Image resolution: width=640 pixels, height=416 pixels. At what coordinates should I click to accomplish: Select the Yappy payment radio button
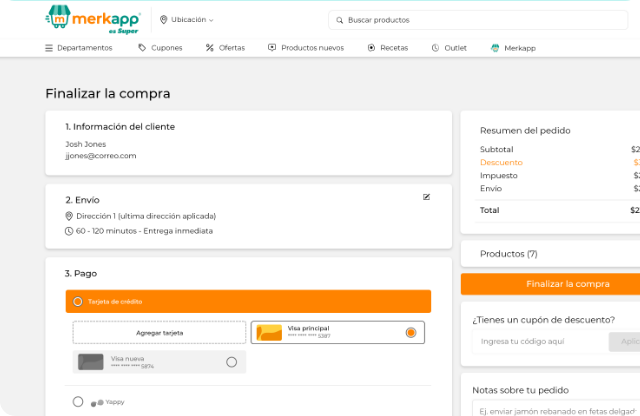click(x=78, y=402)
